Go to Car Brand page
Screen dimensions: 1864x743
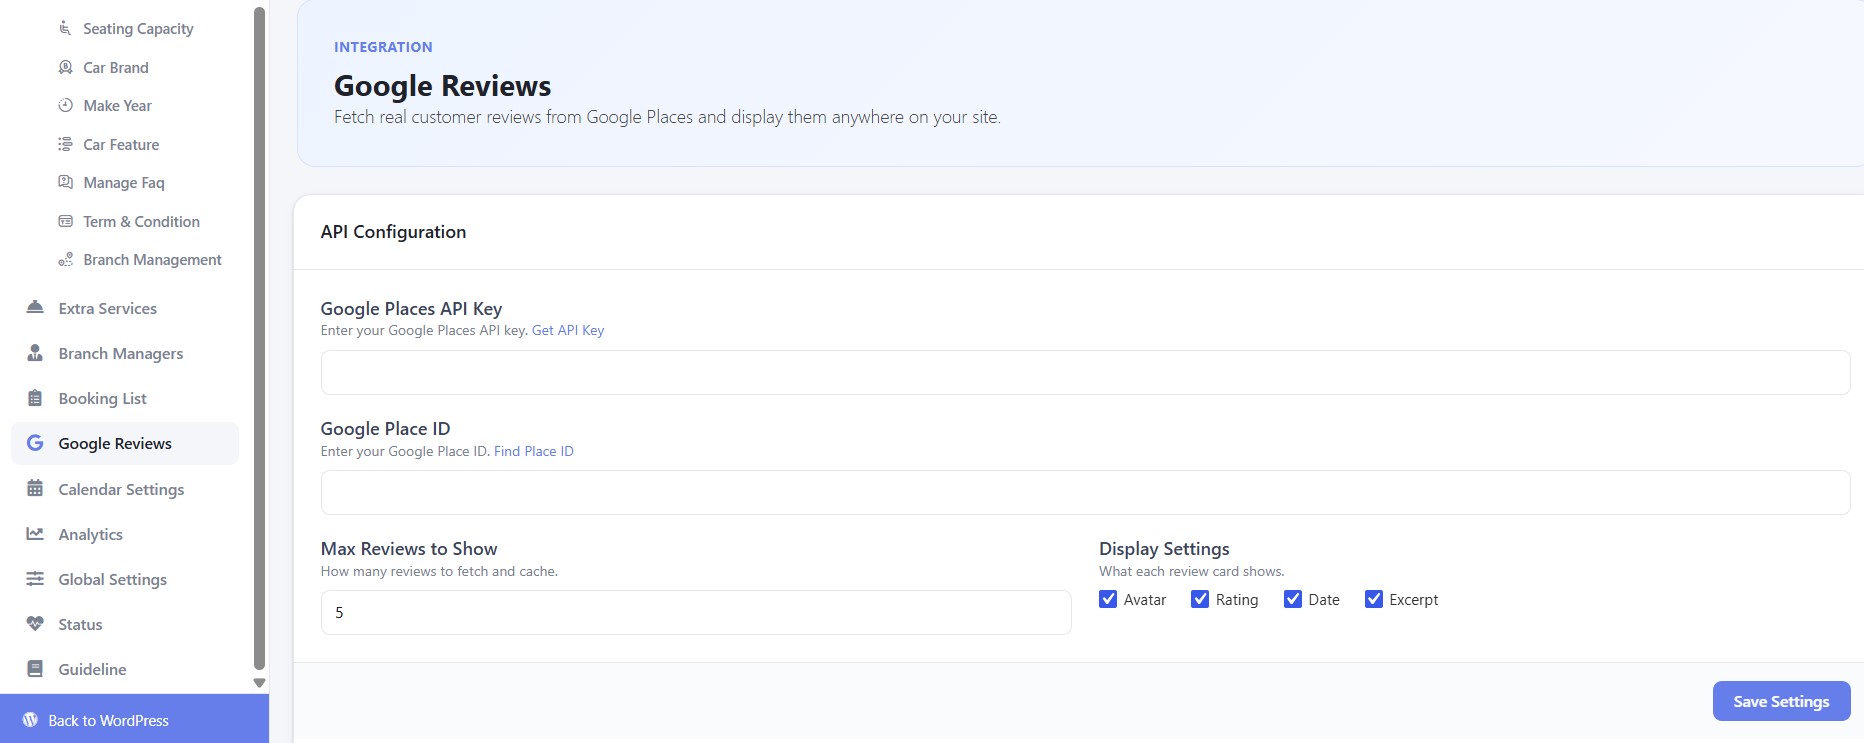tap(116, 67)
